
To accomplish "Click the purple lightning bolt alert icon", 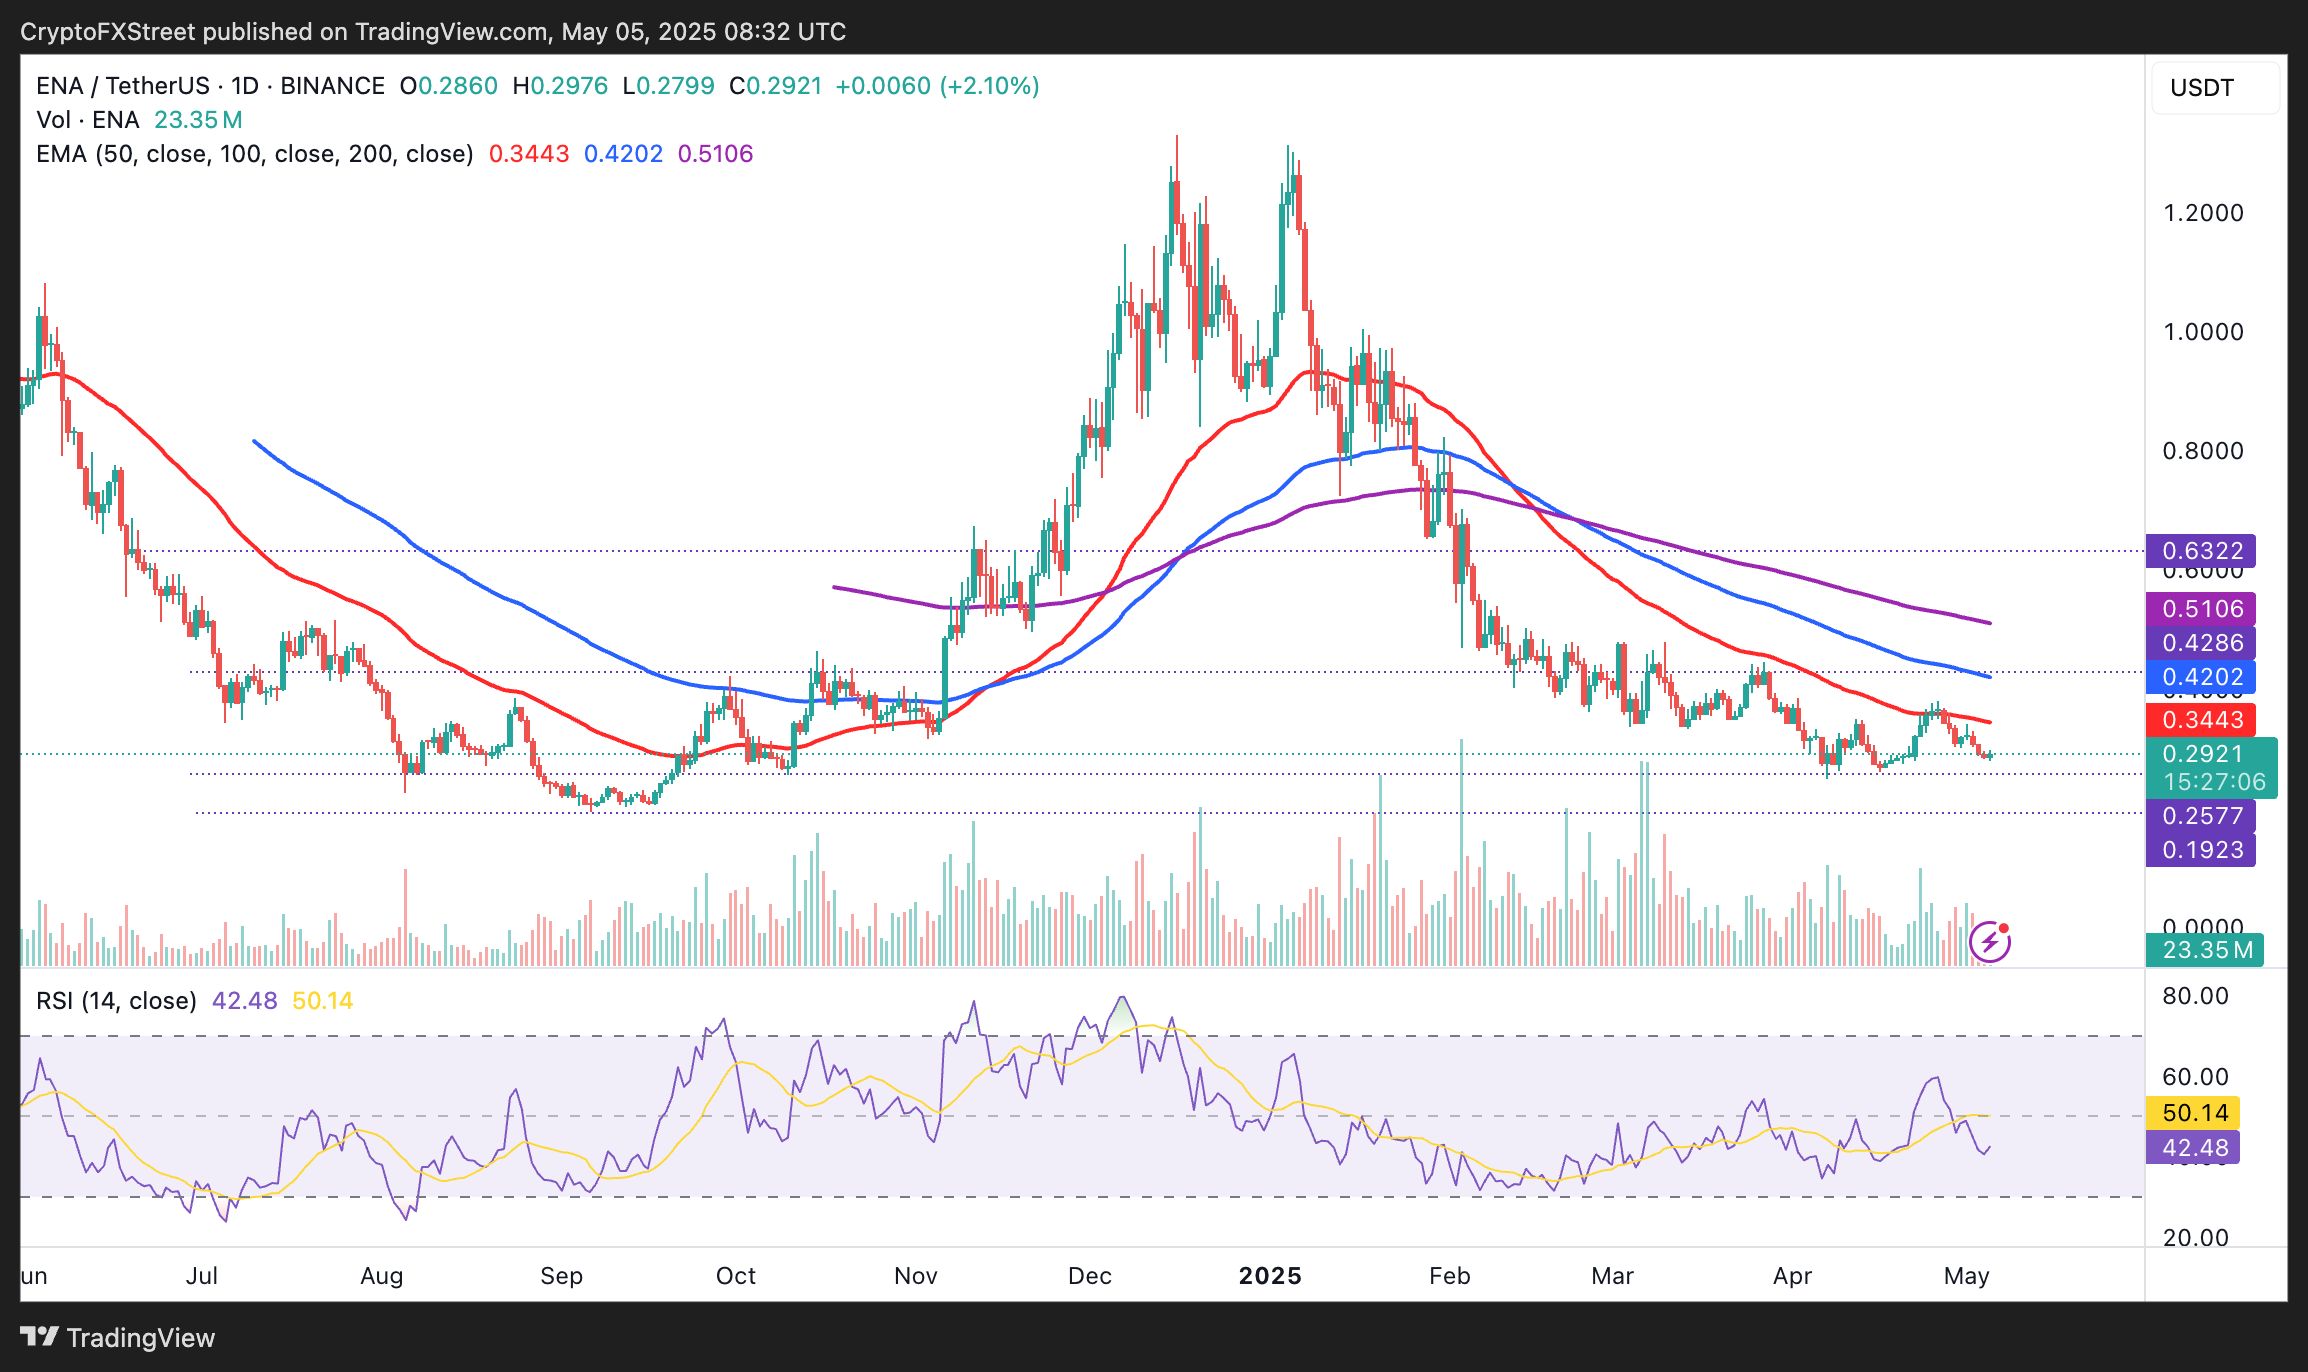I will (1989, 941).
